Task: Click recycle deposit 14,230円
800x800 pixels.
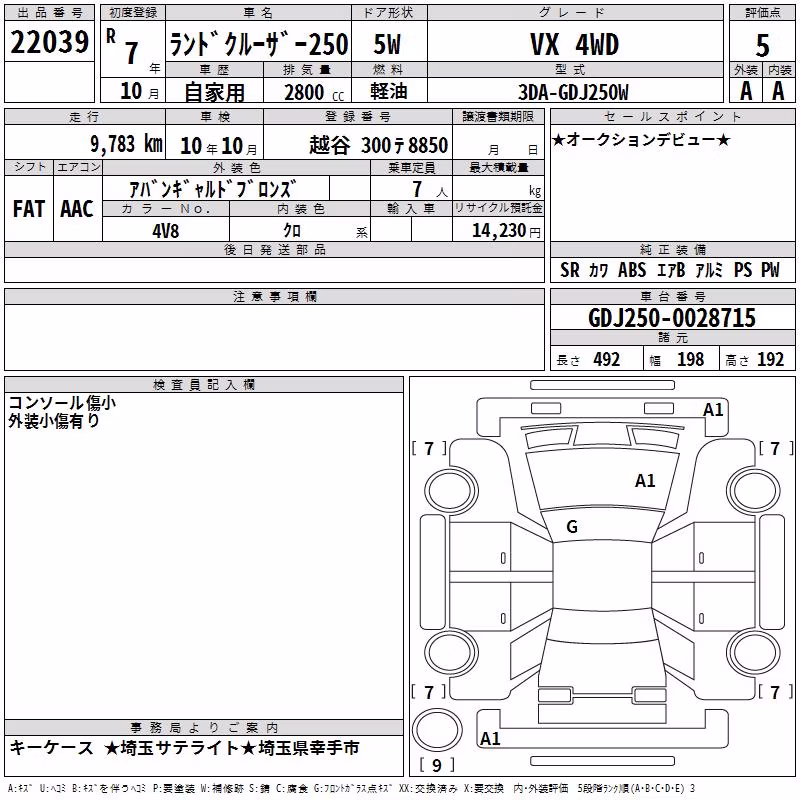Action: [x=506, y=231]
